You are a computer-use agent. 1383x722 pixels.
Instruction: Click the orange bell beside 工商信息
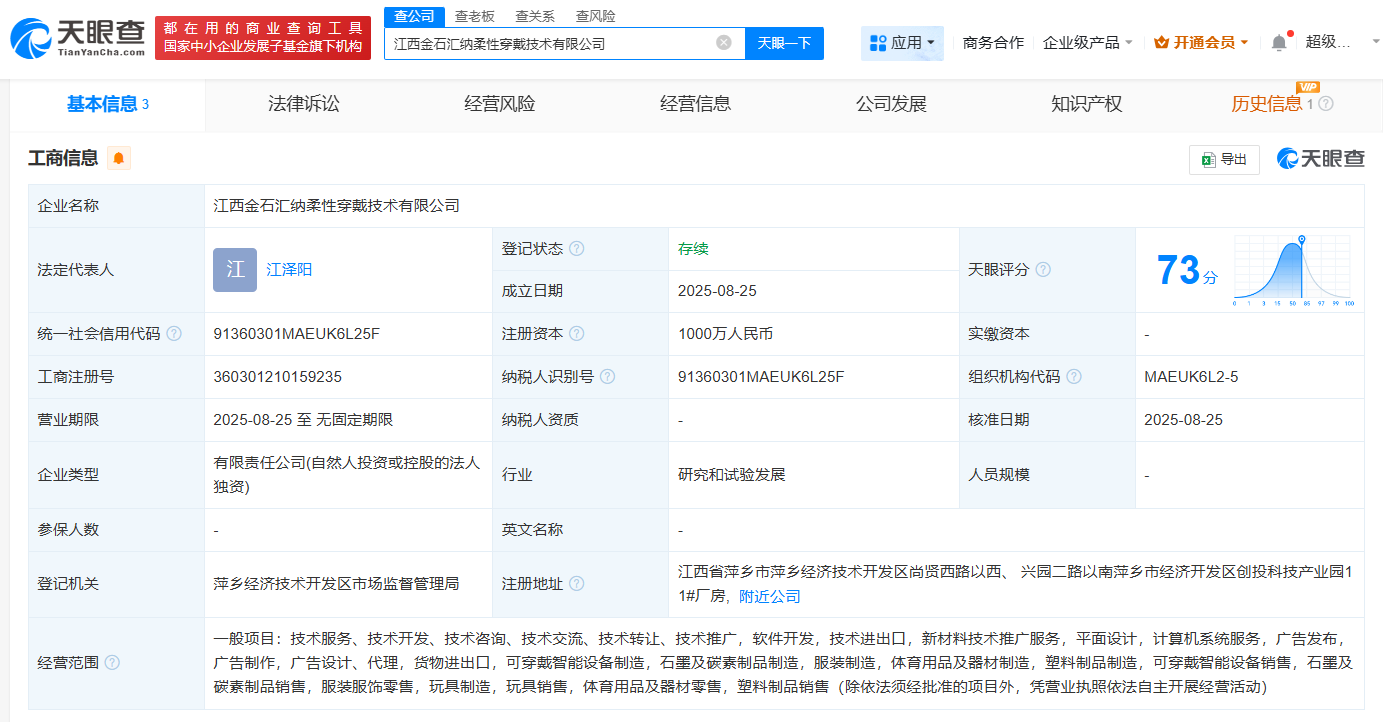coord(119,158)
